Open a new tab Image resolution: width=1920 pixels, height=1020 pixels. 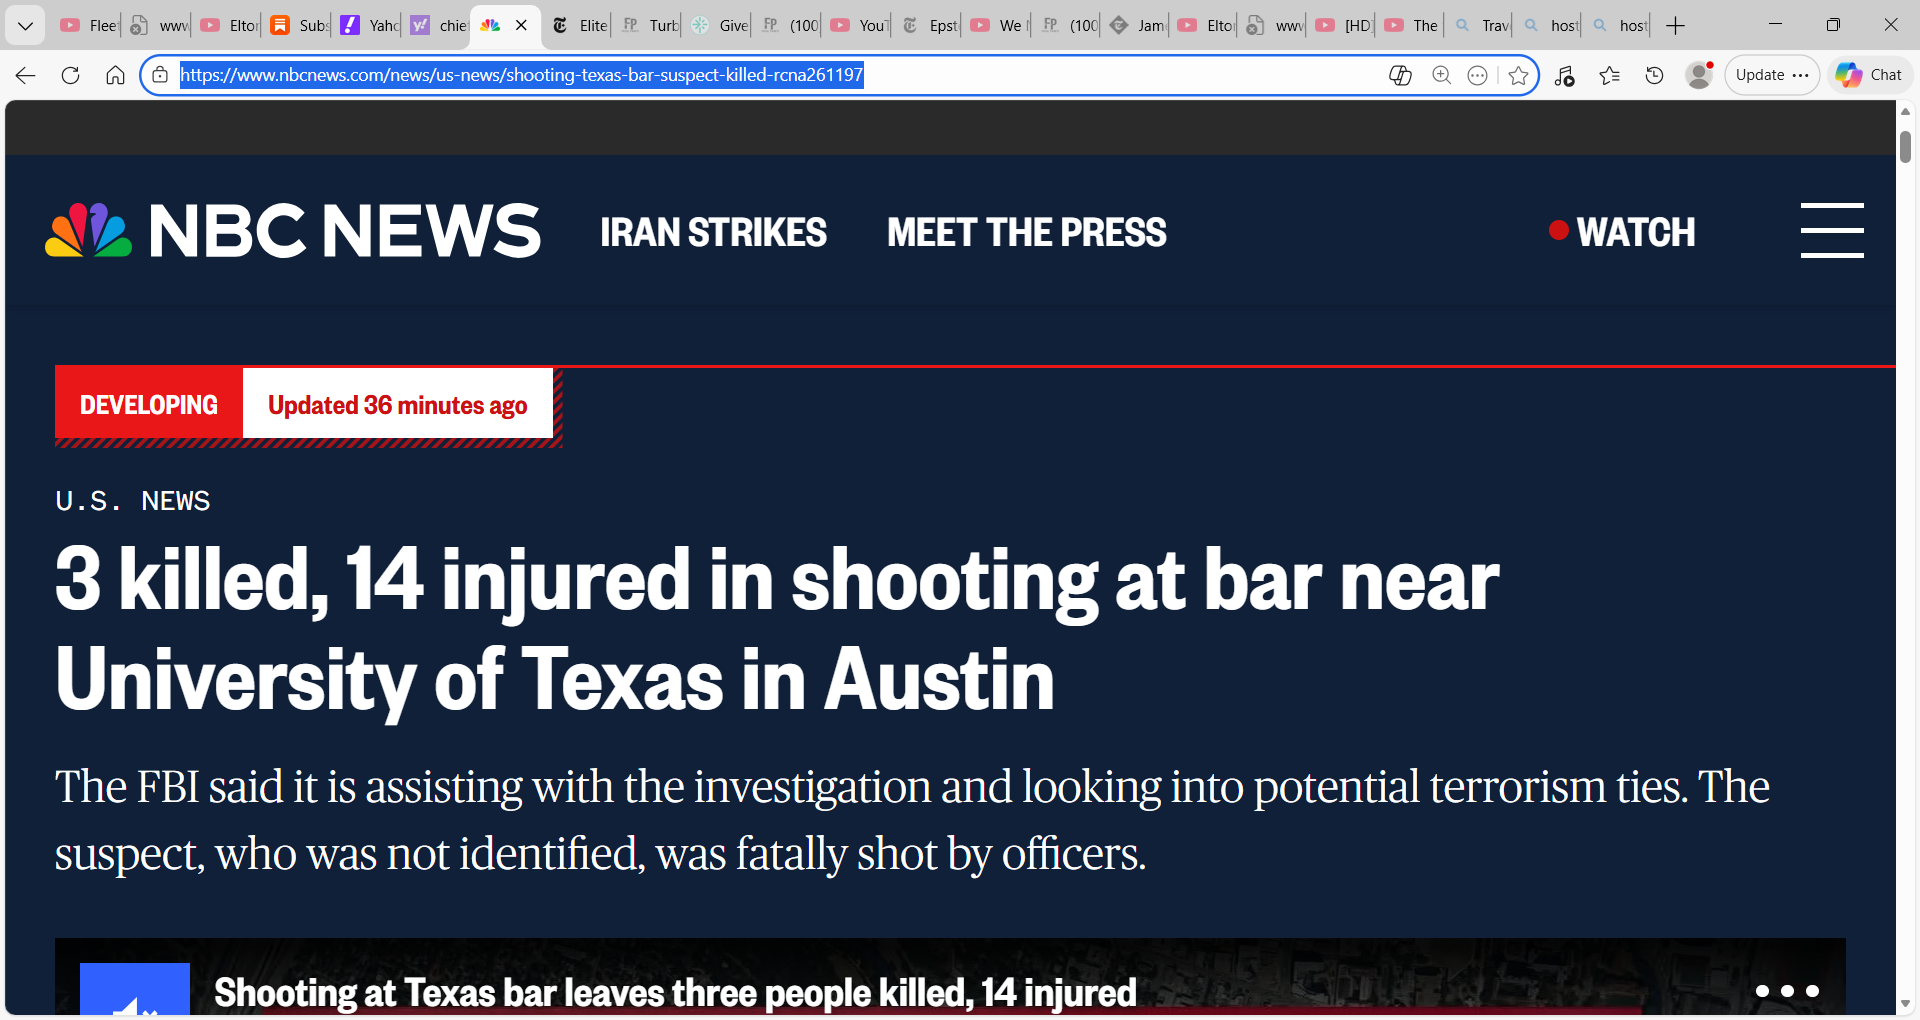pos(1676,26)
